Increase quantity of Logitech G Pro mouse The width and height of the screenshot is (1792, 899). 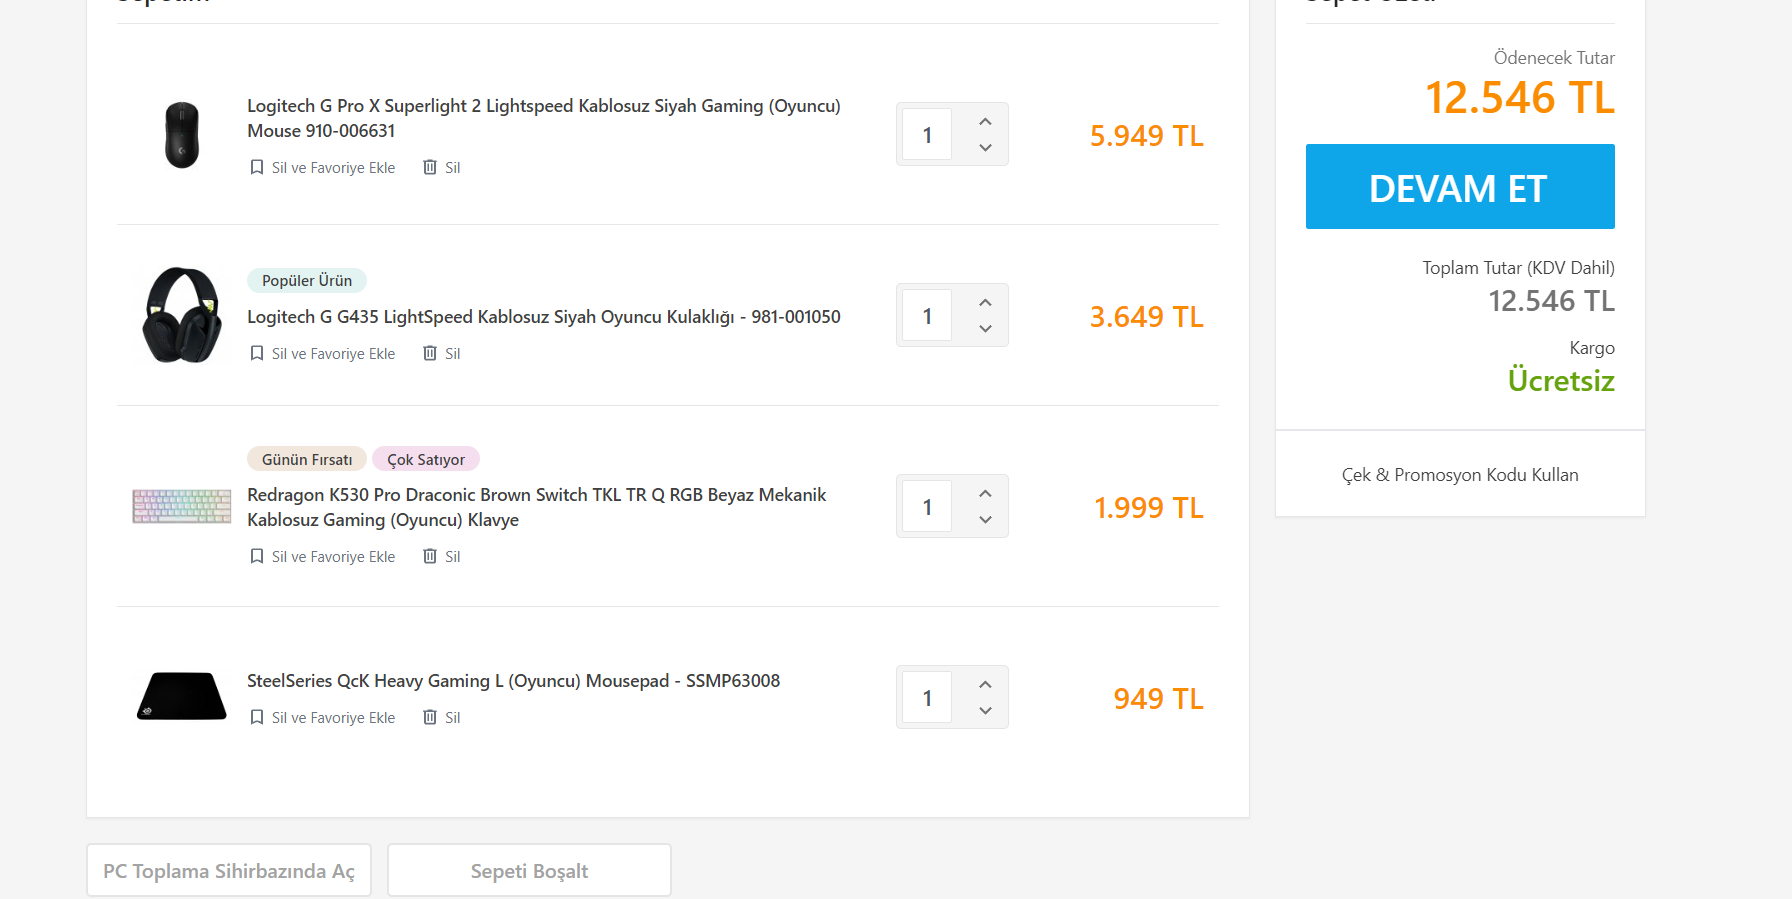tap(985, 121)
